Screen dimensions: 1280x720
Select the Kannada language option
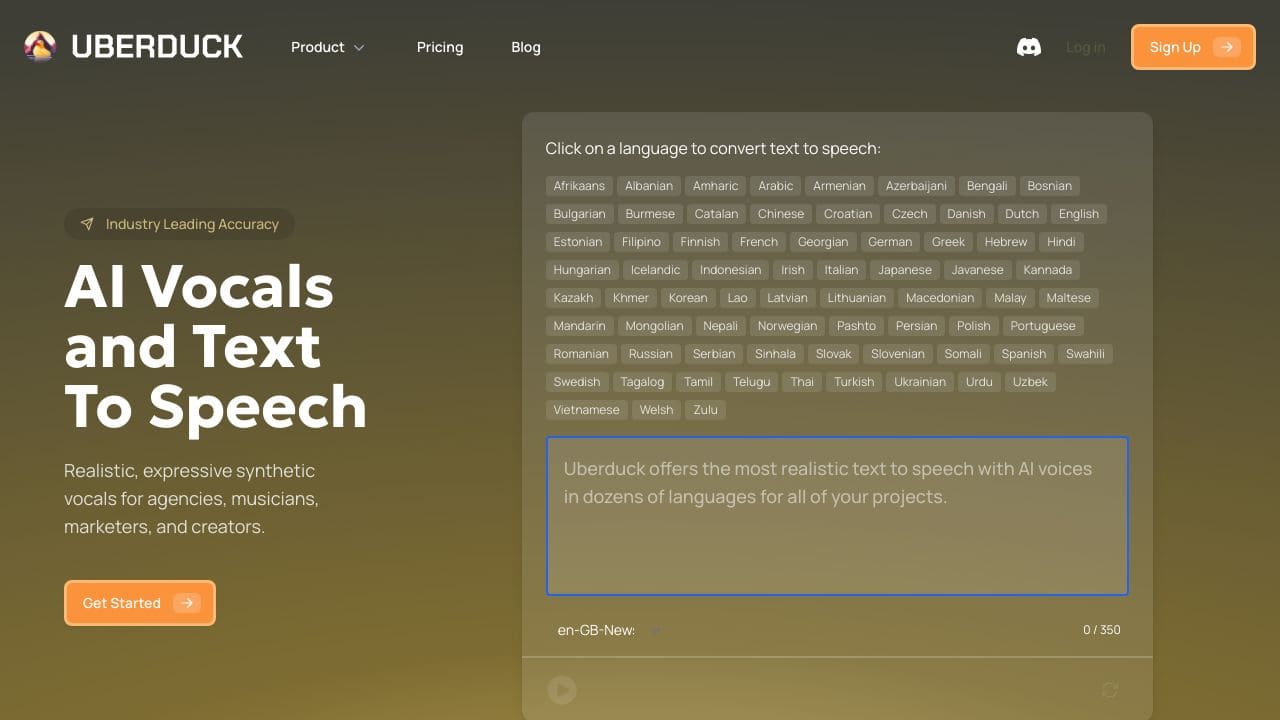[x=1048, y=270]
